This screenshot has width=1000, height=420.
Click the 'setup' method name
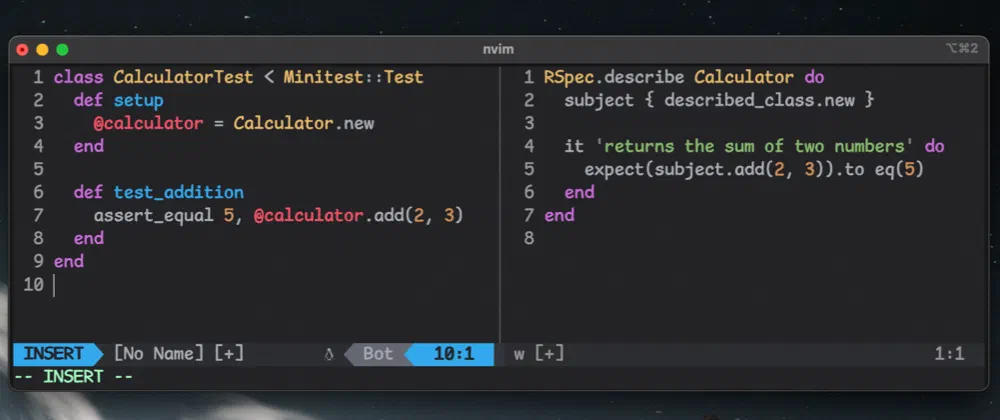point(138,101)
